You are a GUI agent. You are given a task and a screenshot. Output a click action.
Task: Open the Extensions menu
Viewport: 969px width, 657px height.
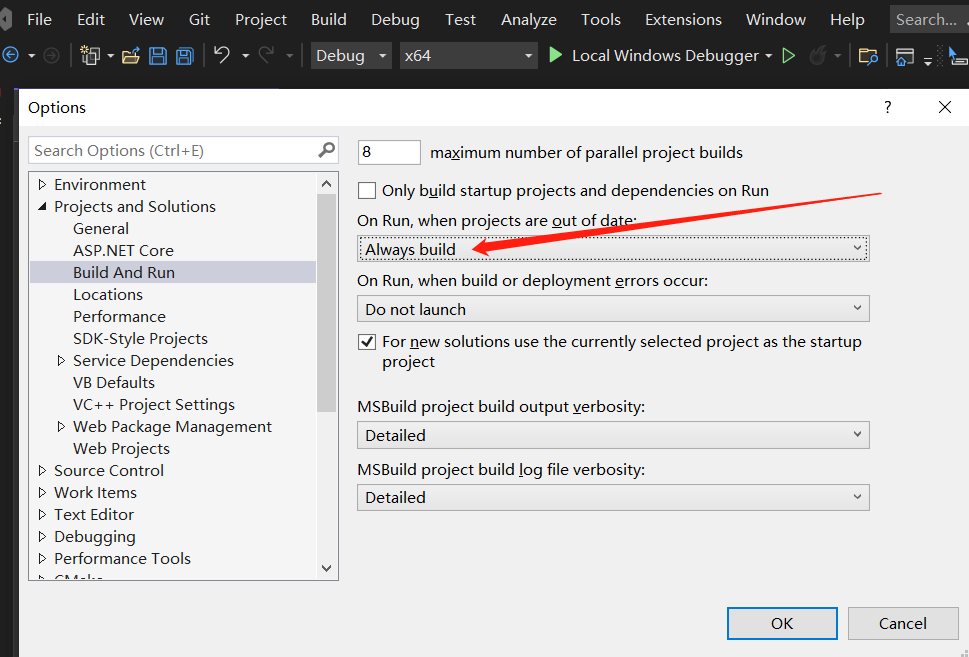[682, 19]
